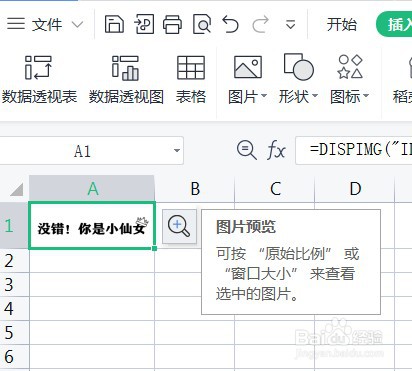The image size is (412, 371).
Task: Click the Select All corner triangle
Action: click(x=16, y=189)
